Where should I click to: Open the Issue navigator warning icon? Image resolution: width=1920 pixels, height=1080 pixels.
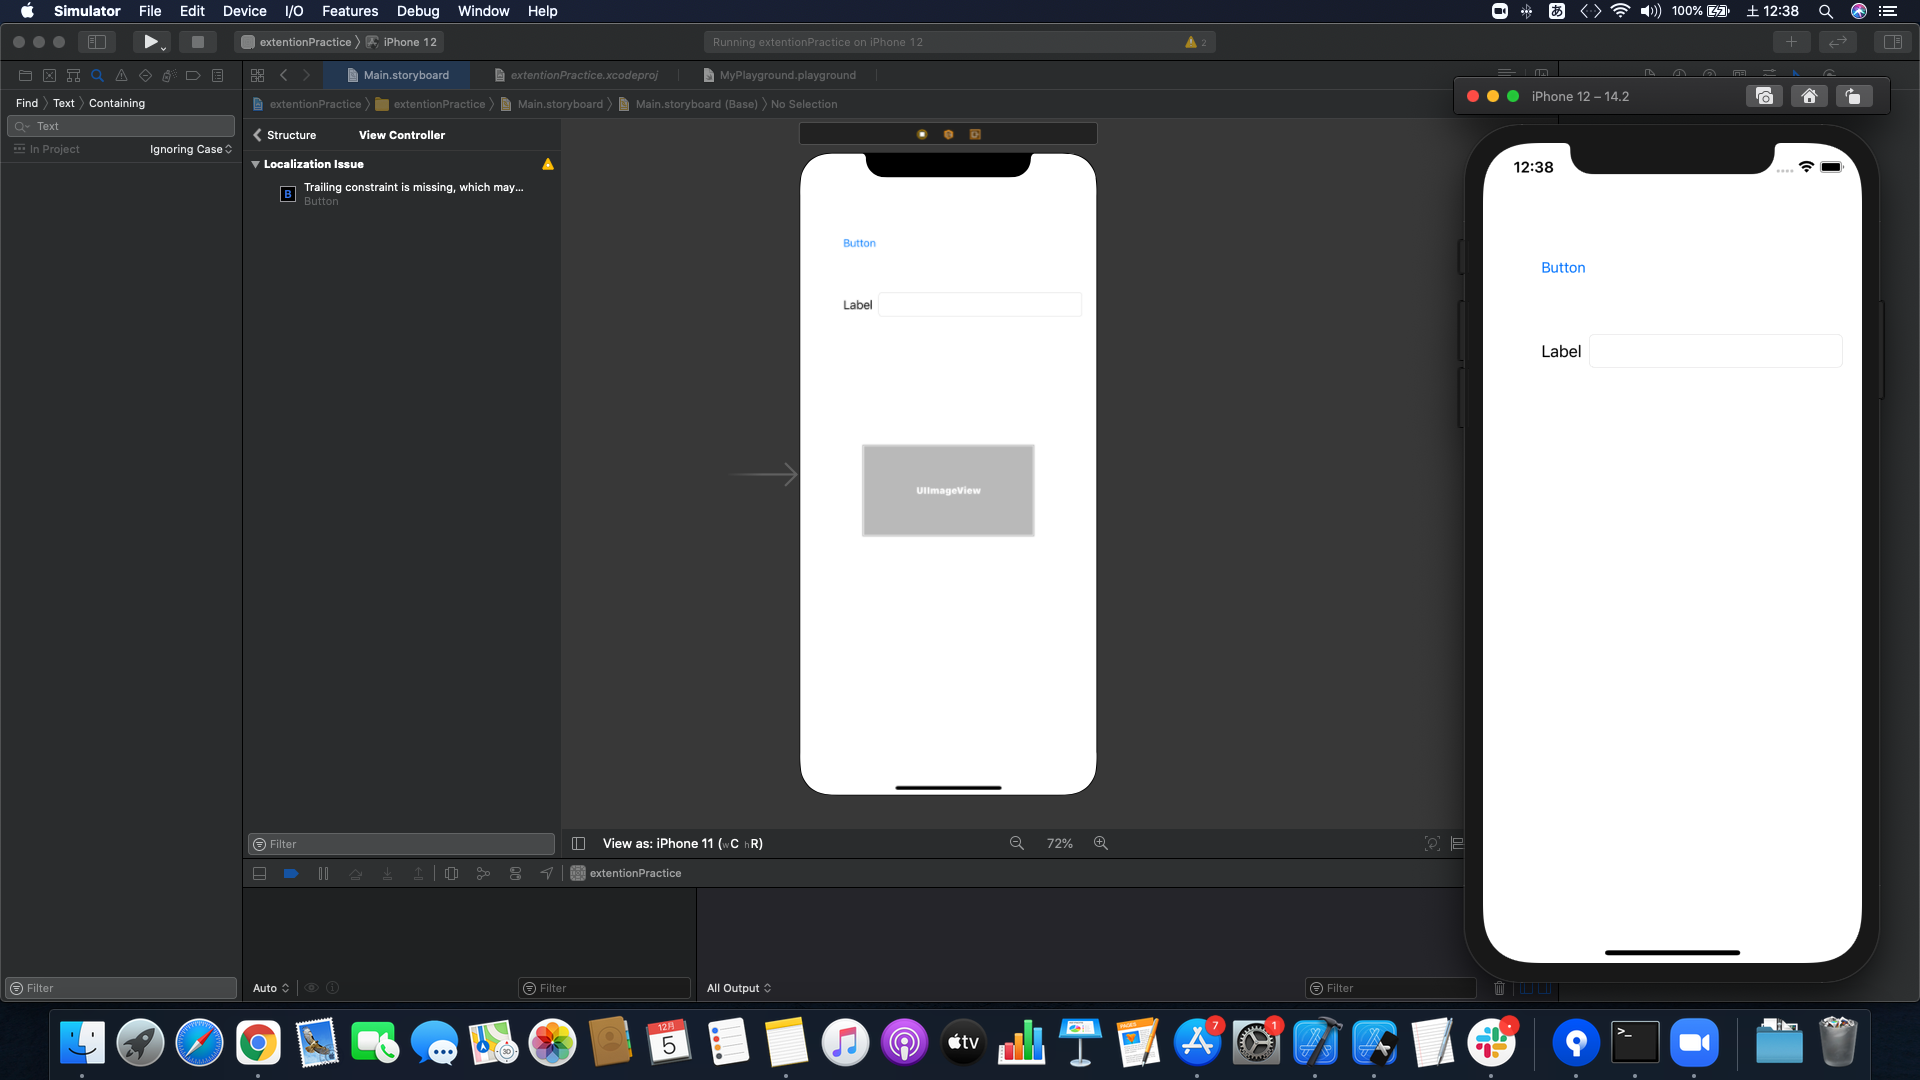pyautogui.click(x=121, y=75)
